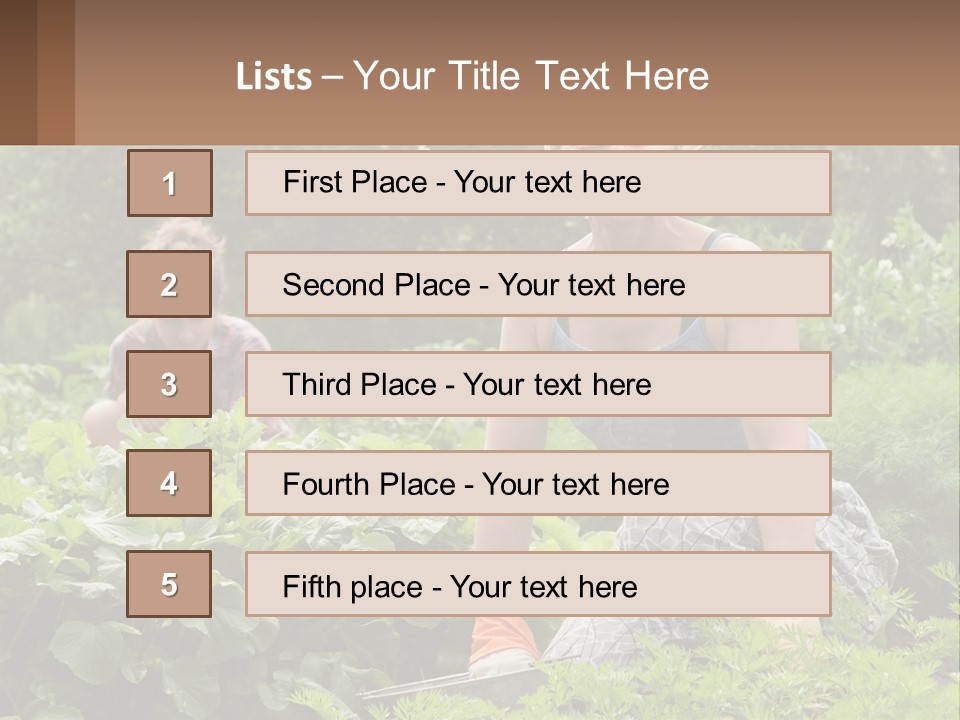
Task: Click the number 3 box
Action: coord(169,384)
